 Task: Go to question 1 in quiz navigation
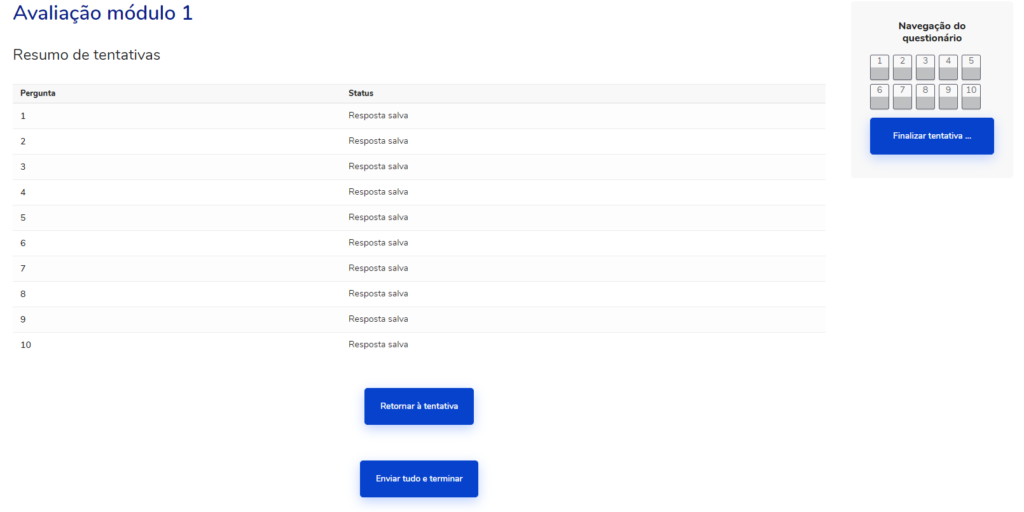[879, 67]
